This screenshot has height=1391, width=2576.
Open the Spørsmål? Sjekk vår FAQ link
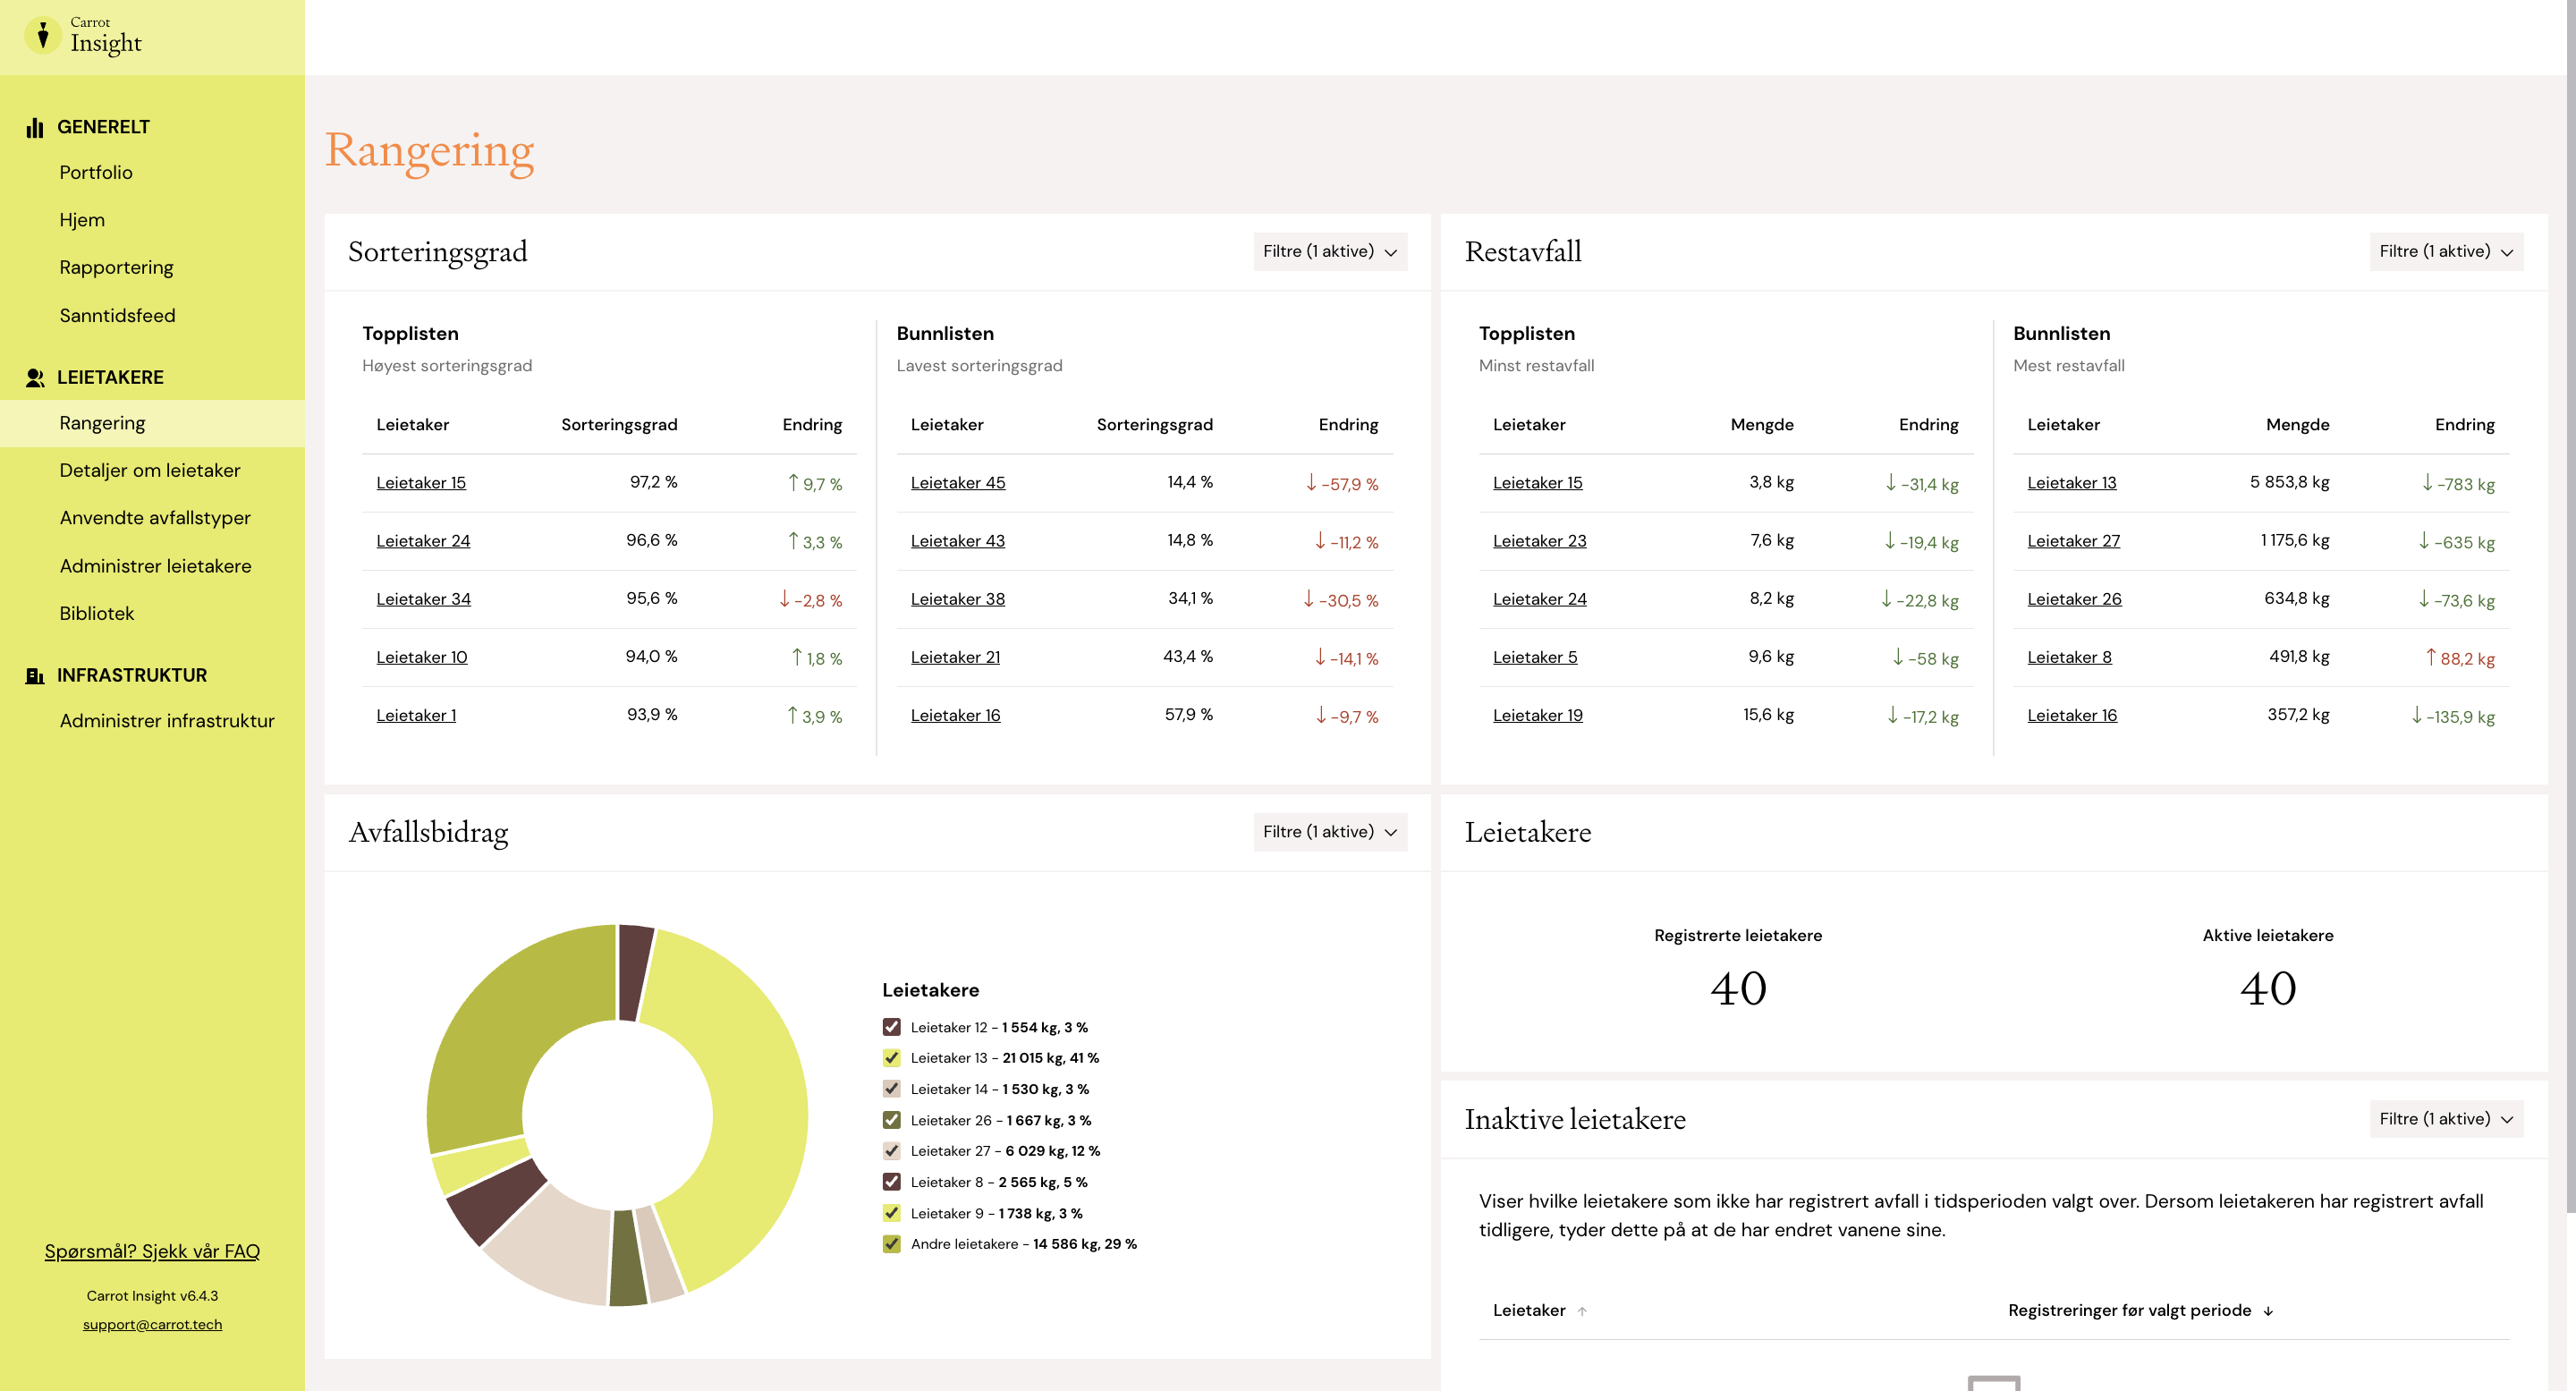point(152,1251)
